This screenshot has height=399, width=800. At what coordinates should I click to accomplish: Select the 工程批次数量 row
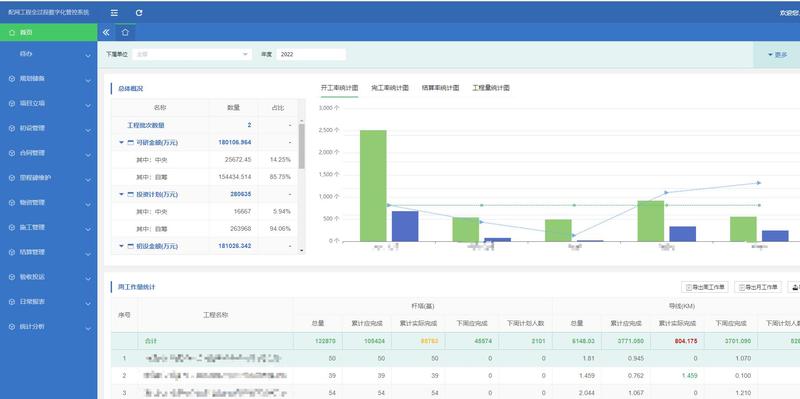204,125
